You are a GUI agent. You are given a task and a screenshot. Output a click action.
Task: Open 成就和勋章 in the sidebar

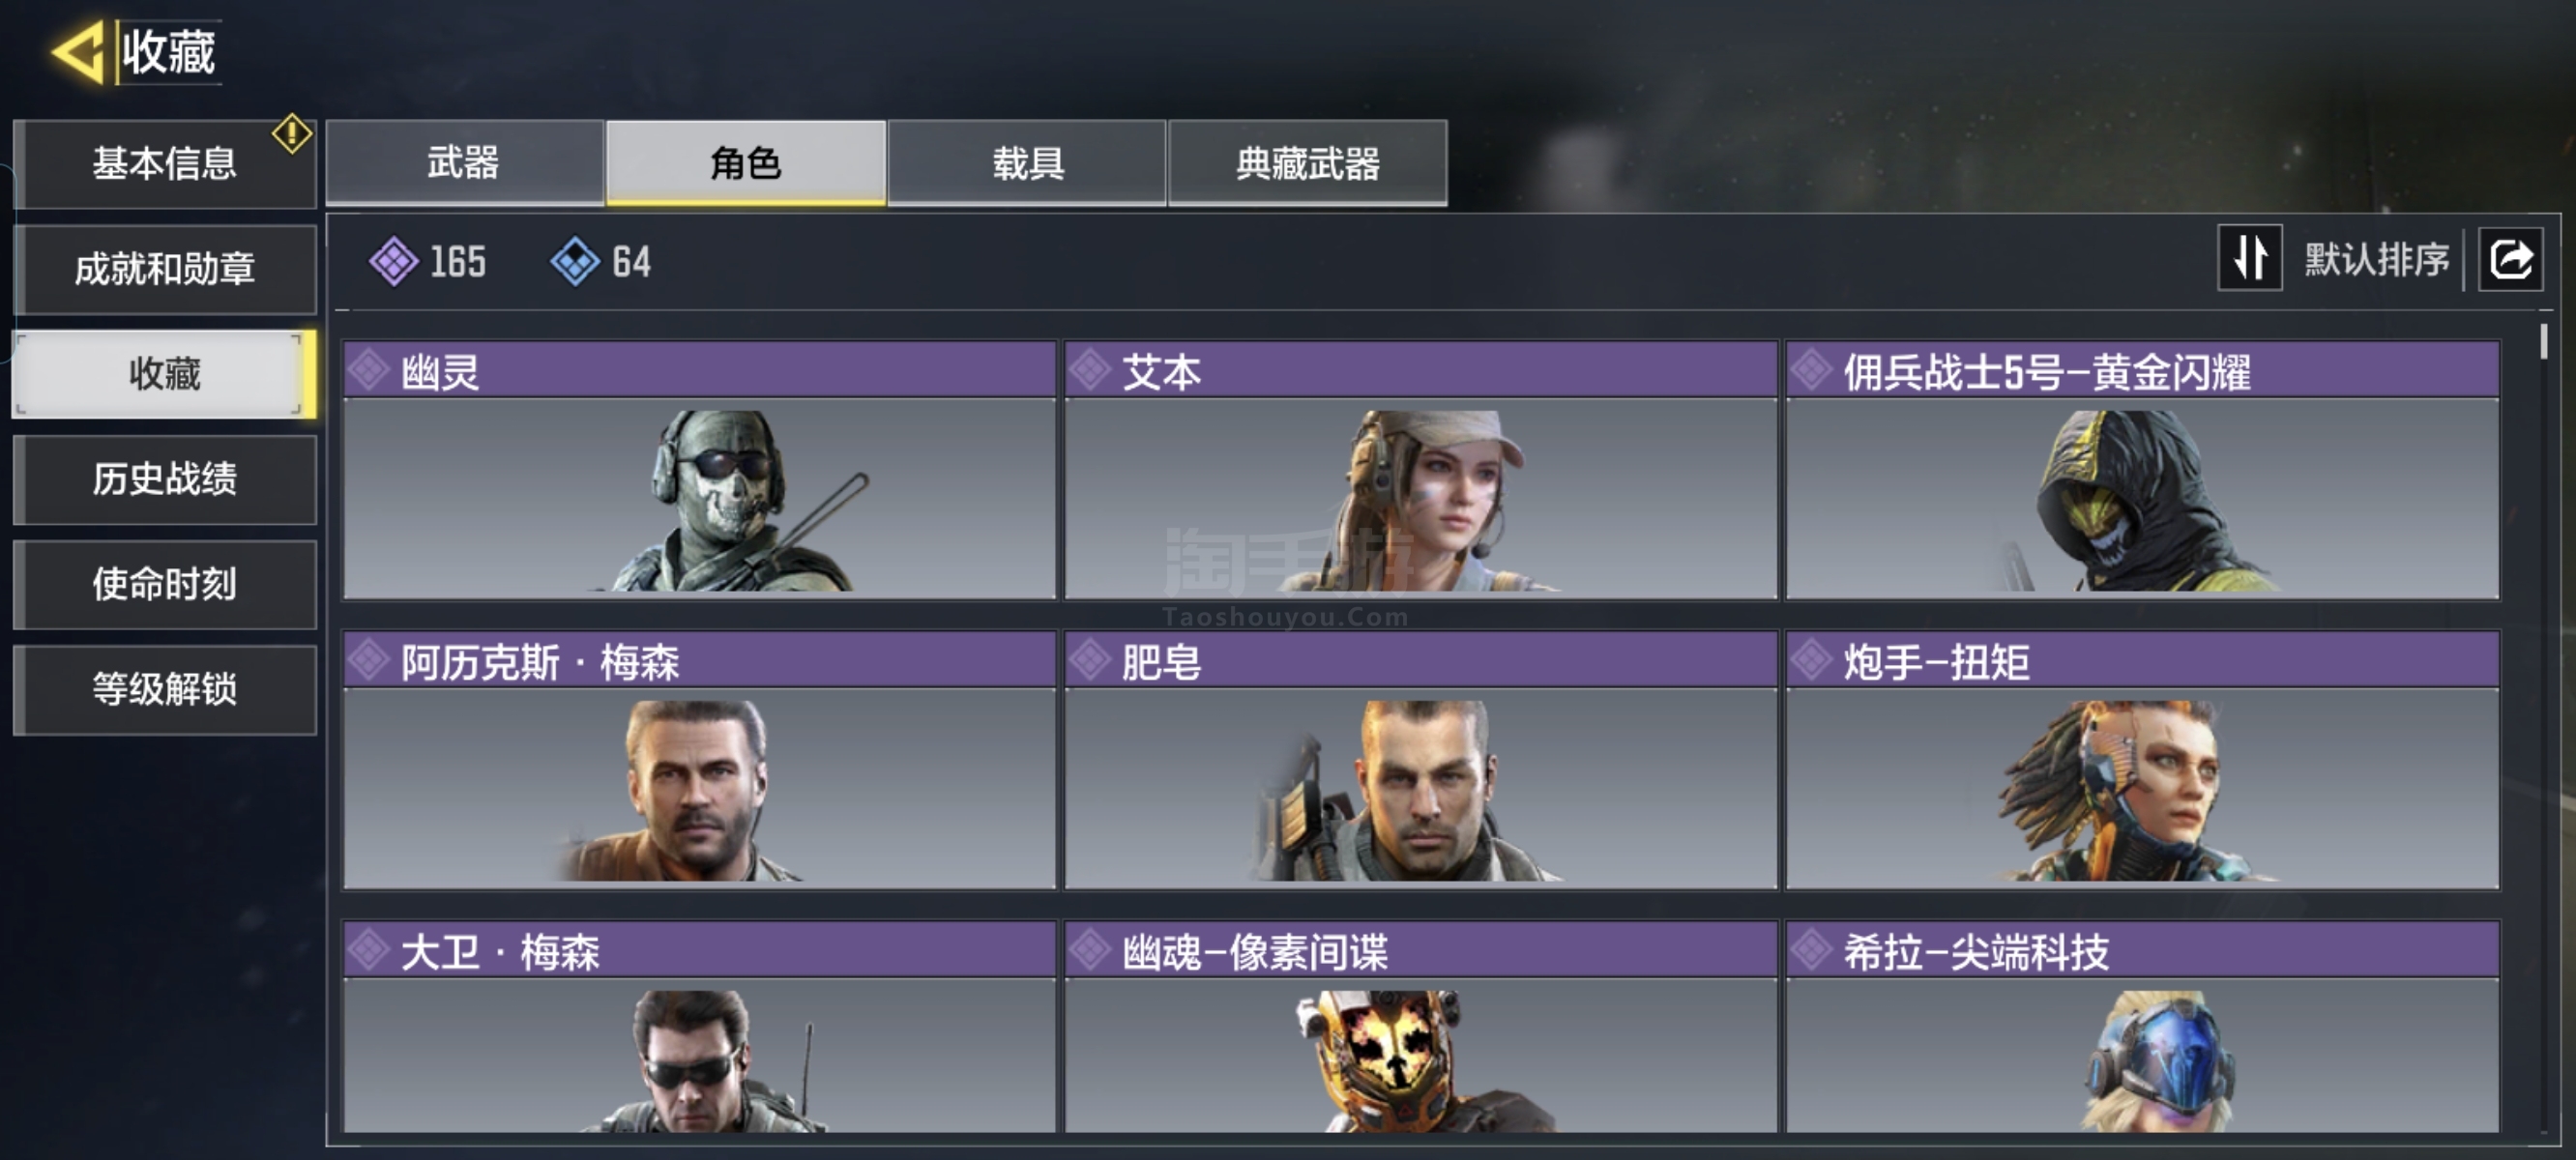165,269
